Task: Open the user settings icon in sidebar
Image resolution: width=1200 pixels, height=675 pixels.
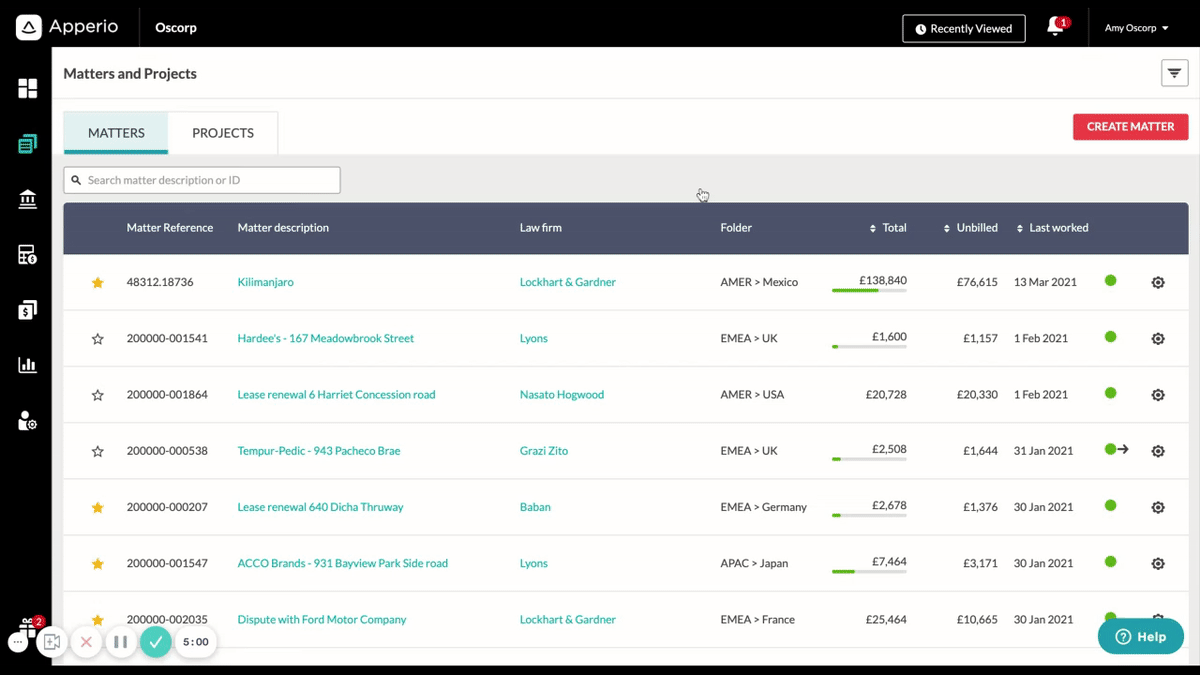Action: [x=27, y=421]
